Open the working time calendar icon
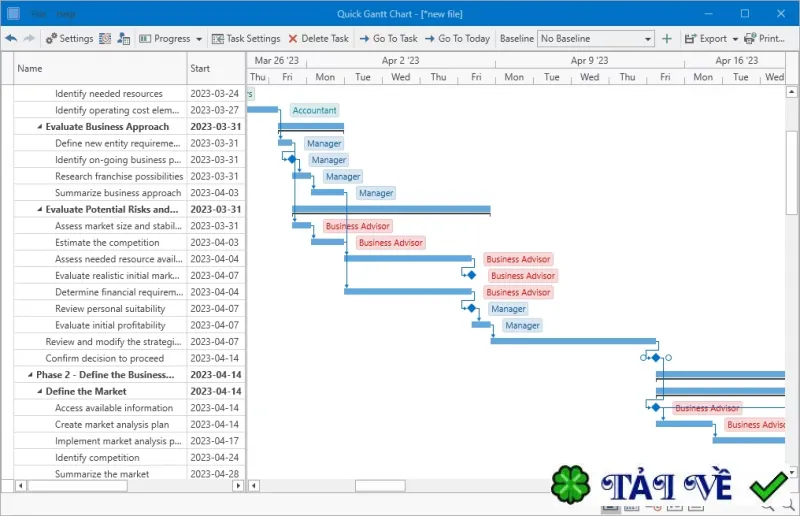This screenshot has width=800, height=516. click(x=105, y=38)
